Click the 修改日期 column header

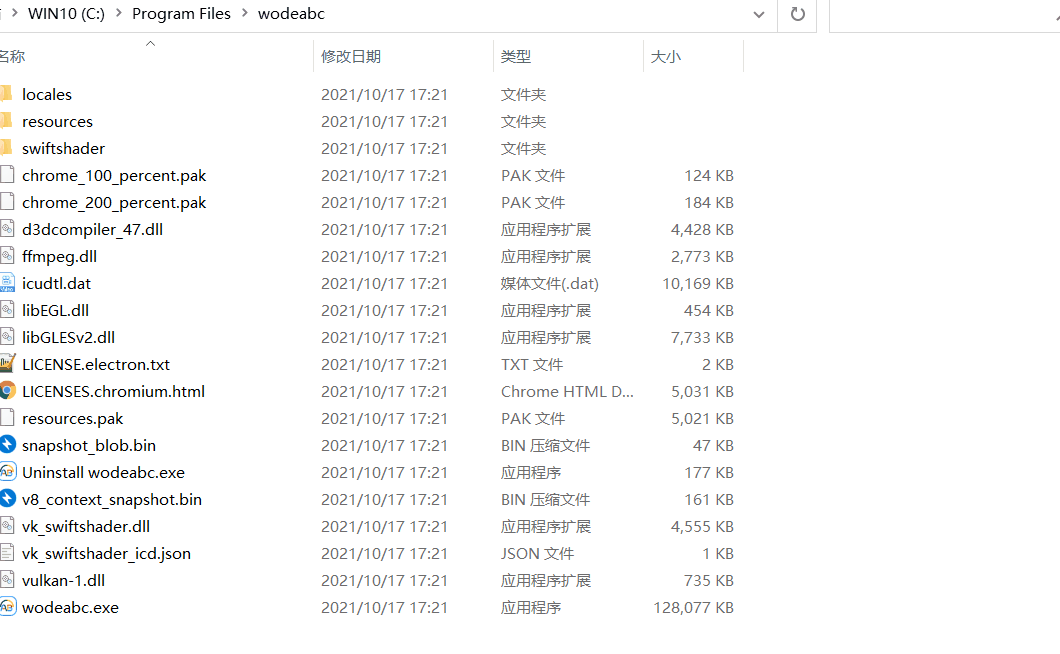(x=349, y=56)
